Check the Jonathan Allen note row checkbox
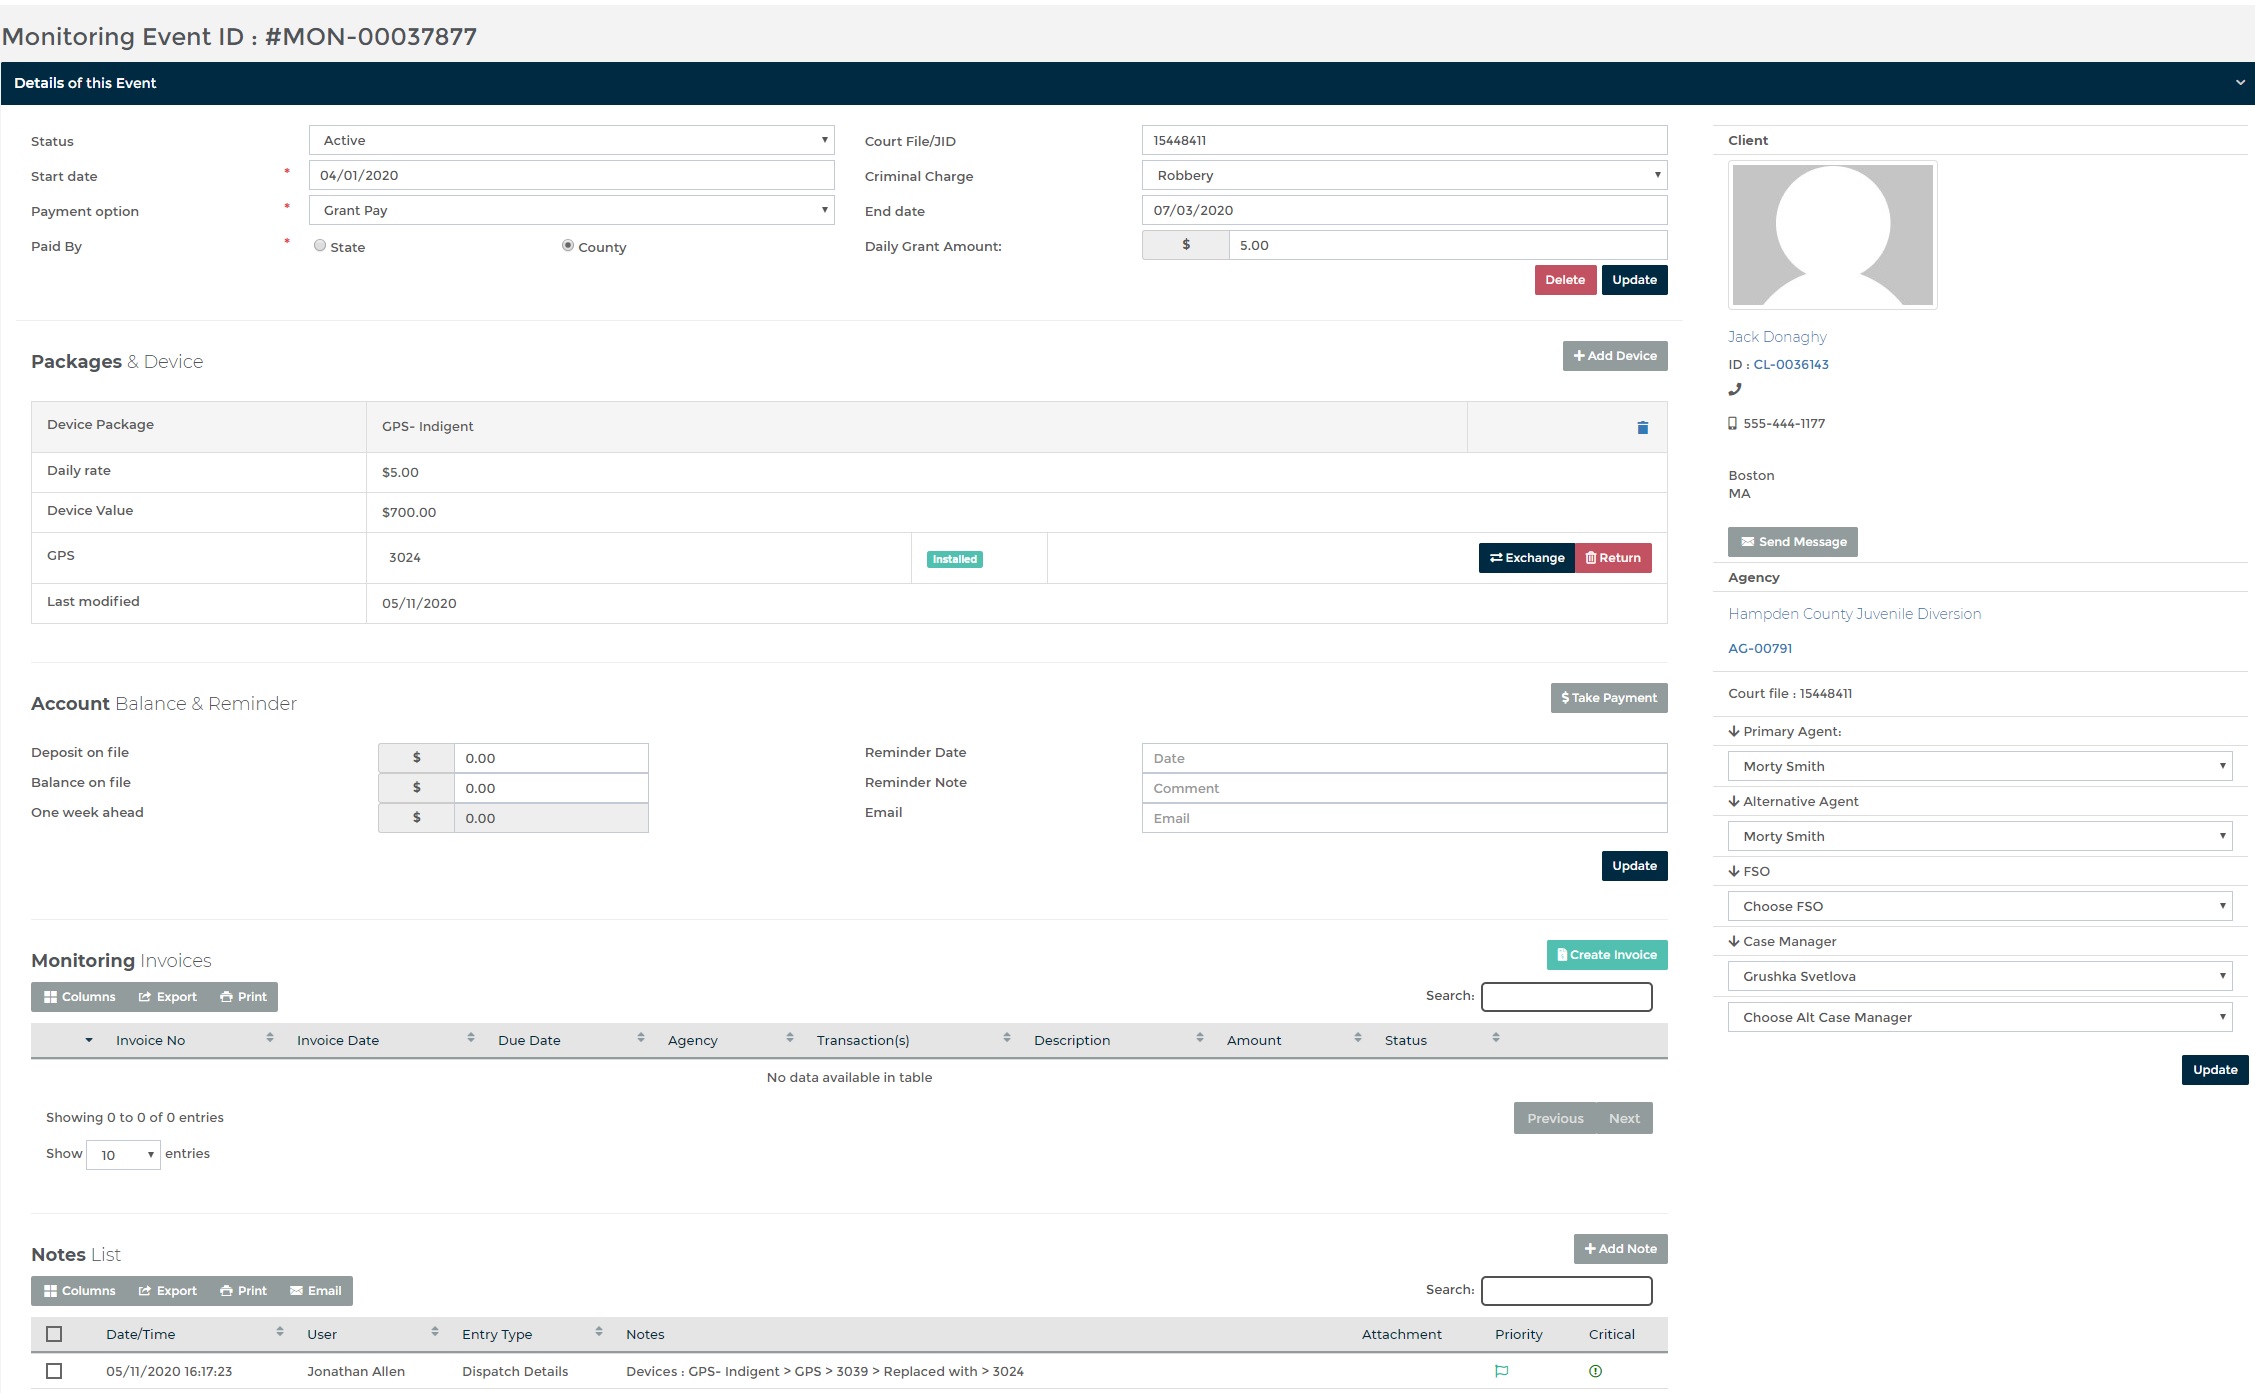Image resolution: width=2255 pixels, height=1393 pixels. click(x=54, y=1371)
